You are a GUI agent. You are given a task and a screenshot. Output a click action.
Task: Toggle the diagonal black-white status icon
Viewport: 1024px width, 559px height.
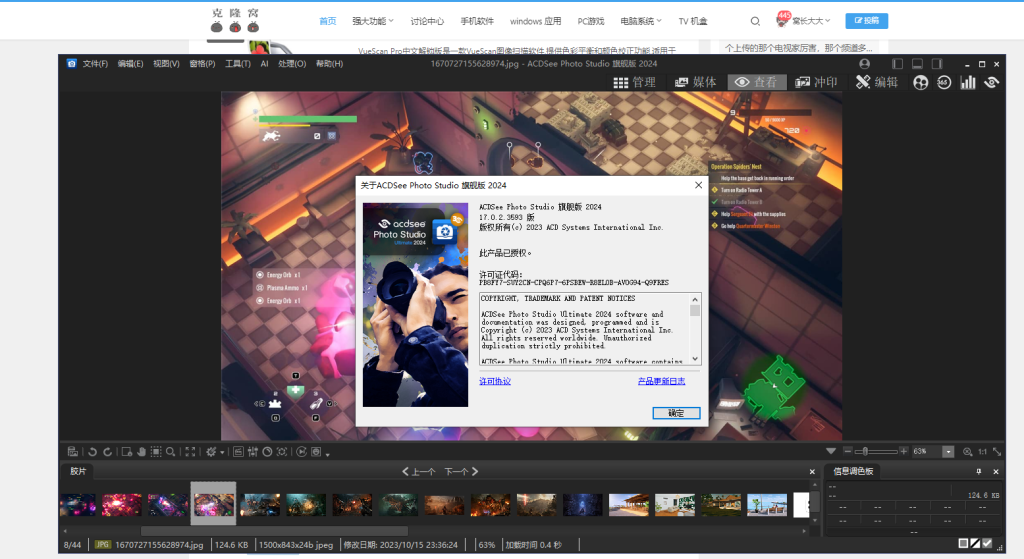(976, 543)
